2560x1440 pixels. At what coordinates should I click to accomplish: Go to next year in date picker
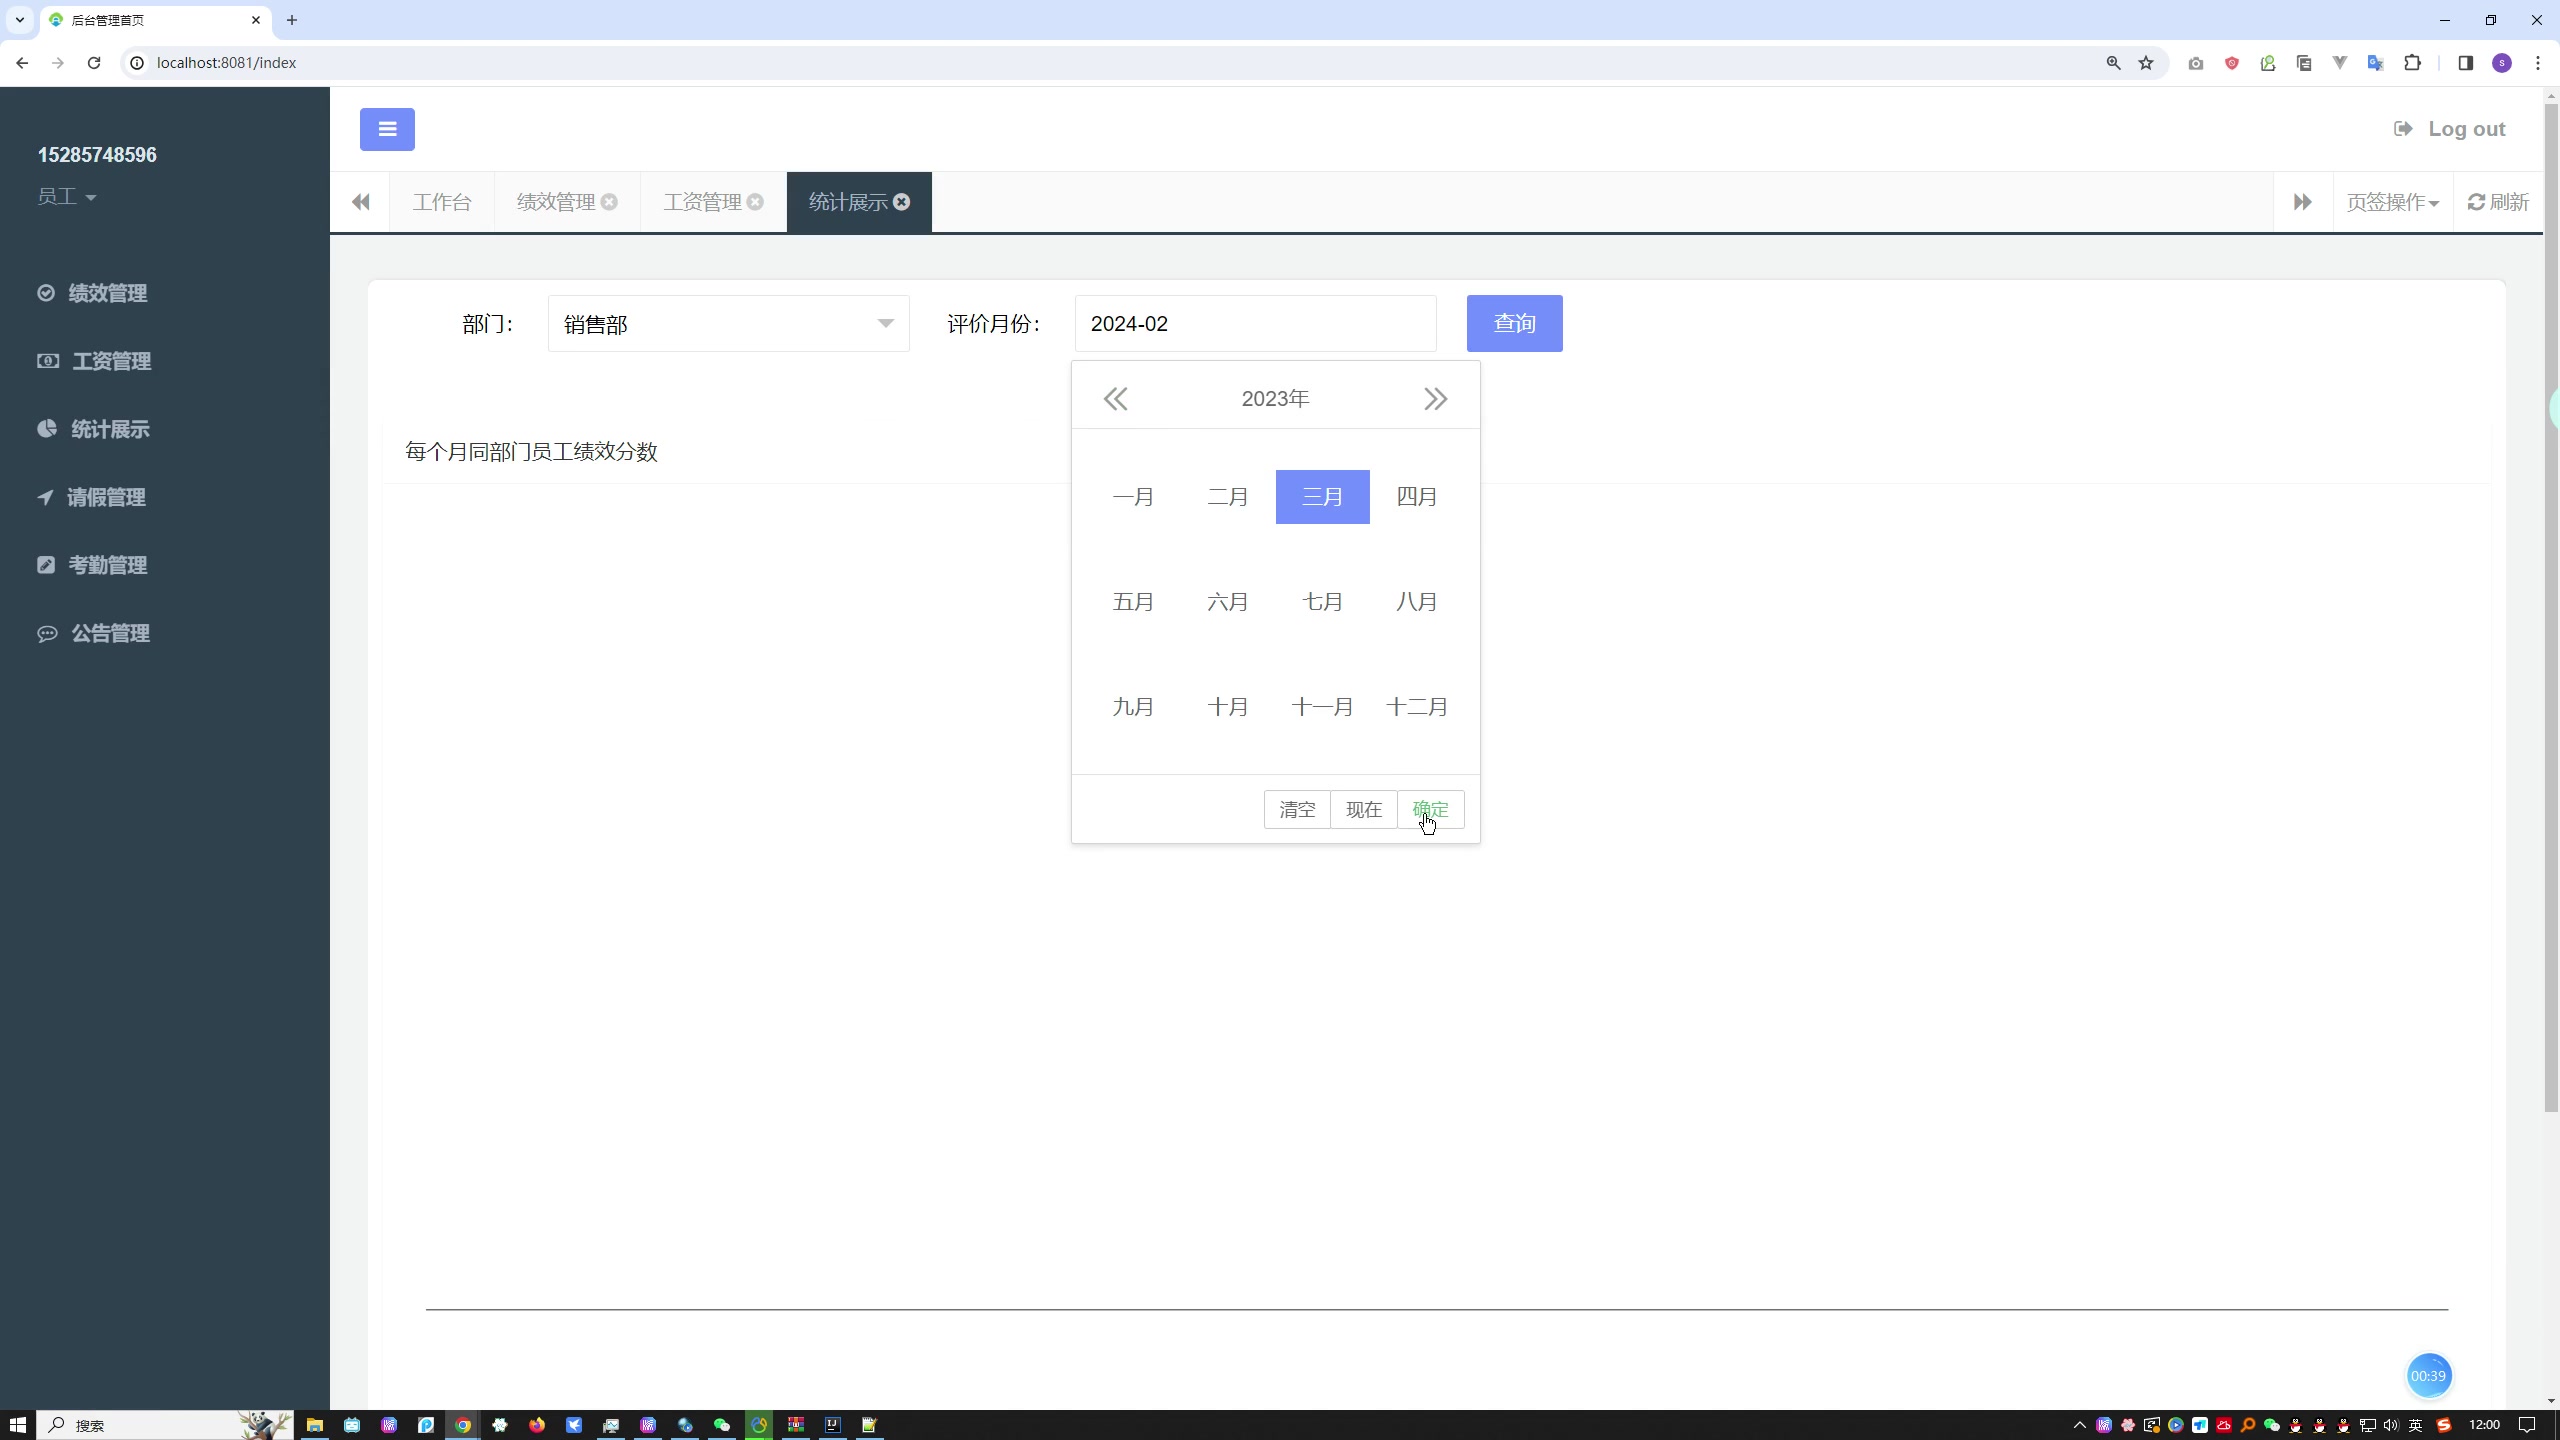[1435, 399]
